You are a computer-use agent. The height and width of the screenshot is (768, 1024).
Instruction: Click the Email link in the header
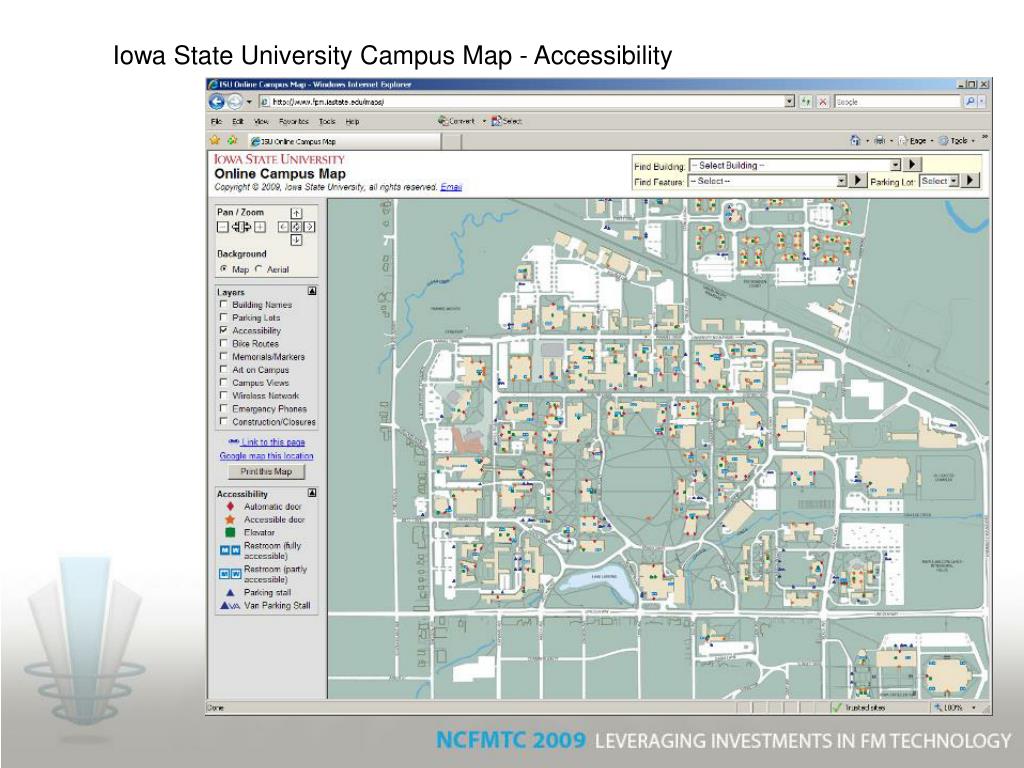point(451,187)
